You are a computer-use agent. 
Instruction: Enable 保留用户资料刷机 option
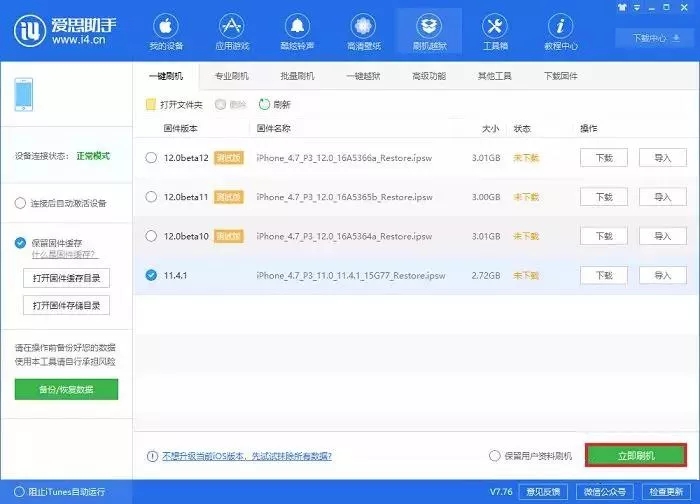coord(495,456)
